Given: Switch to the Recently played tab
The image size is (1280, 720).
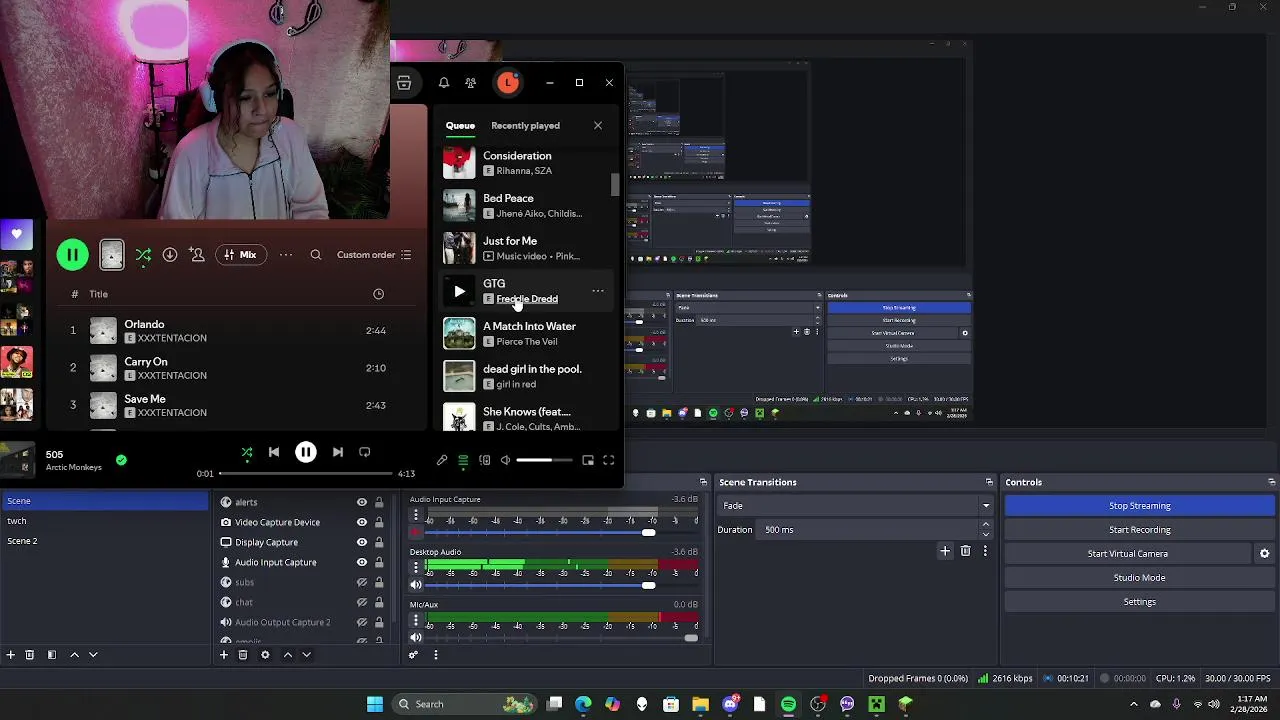Looking at the screenshot, I should click(525, 126).
